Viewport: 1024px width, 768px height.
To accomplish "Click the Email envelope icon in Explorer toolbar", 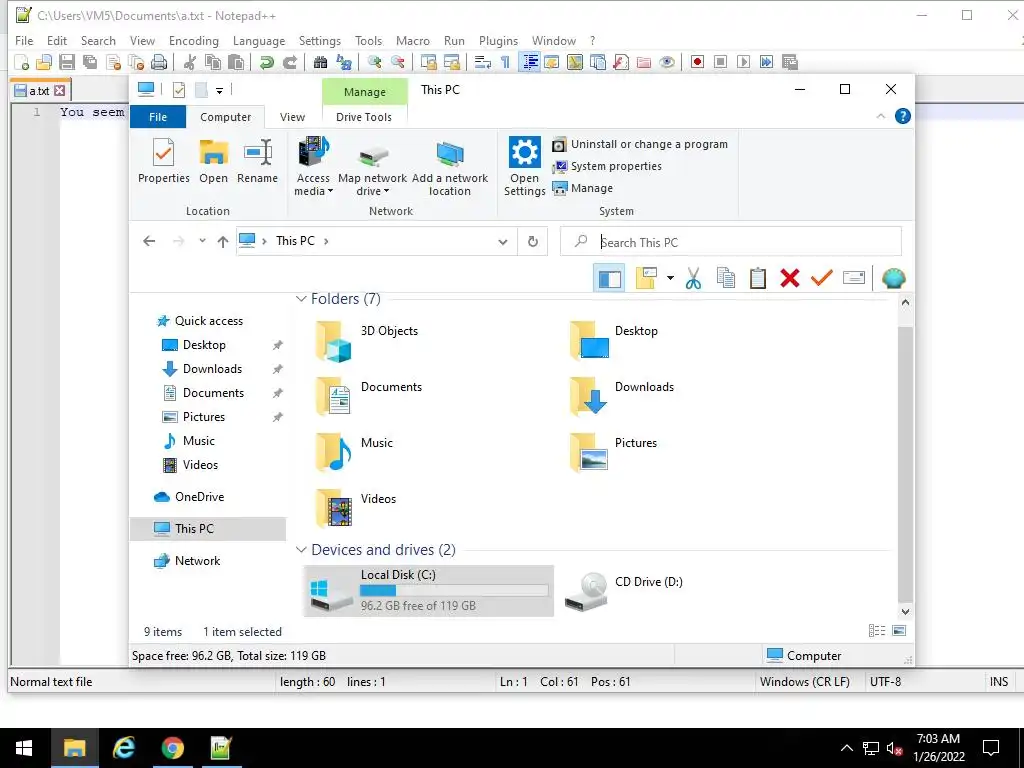I will (x=854, y=278).
